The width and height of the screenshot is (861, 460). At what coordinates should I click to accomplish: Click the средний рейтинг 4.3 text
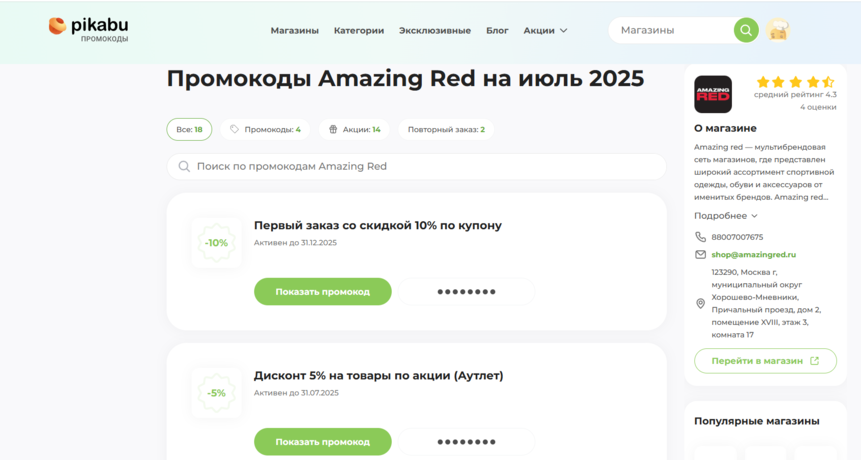pos(795,95)
